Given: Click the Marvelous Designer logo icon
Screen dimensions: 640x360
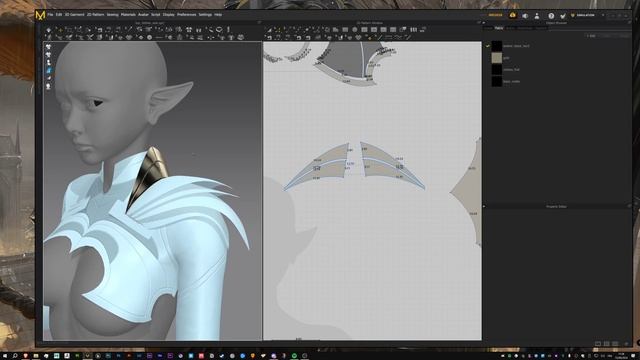Looking at the screenshot, I should (40, 16).
